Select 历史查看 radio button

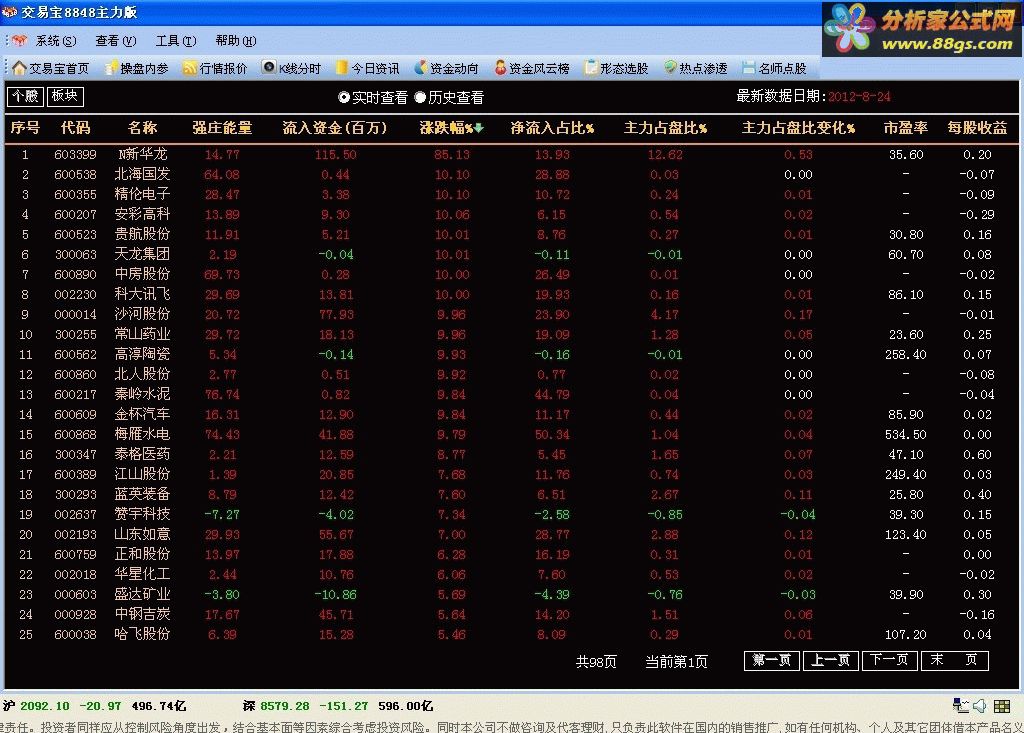tap(420, 97)
